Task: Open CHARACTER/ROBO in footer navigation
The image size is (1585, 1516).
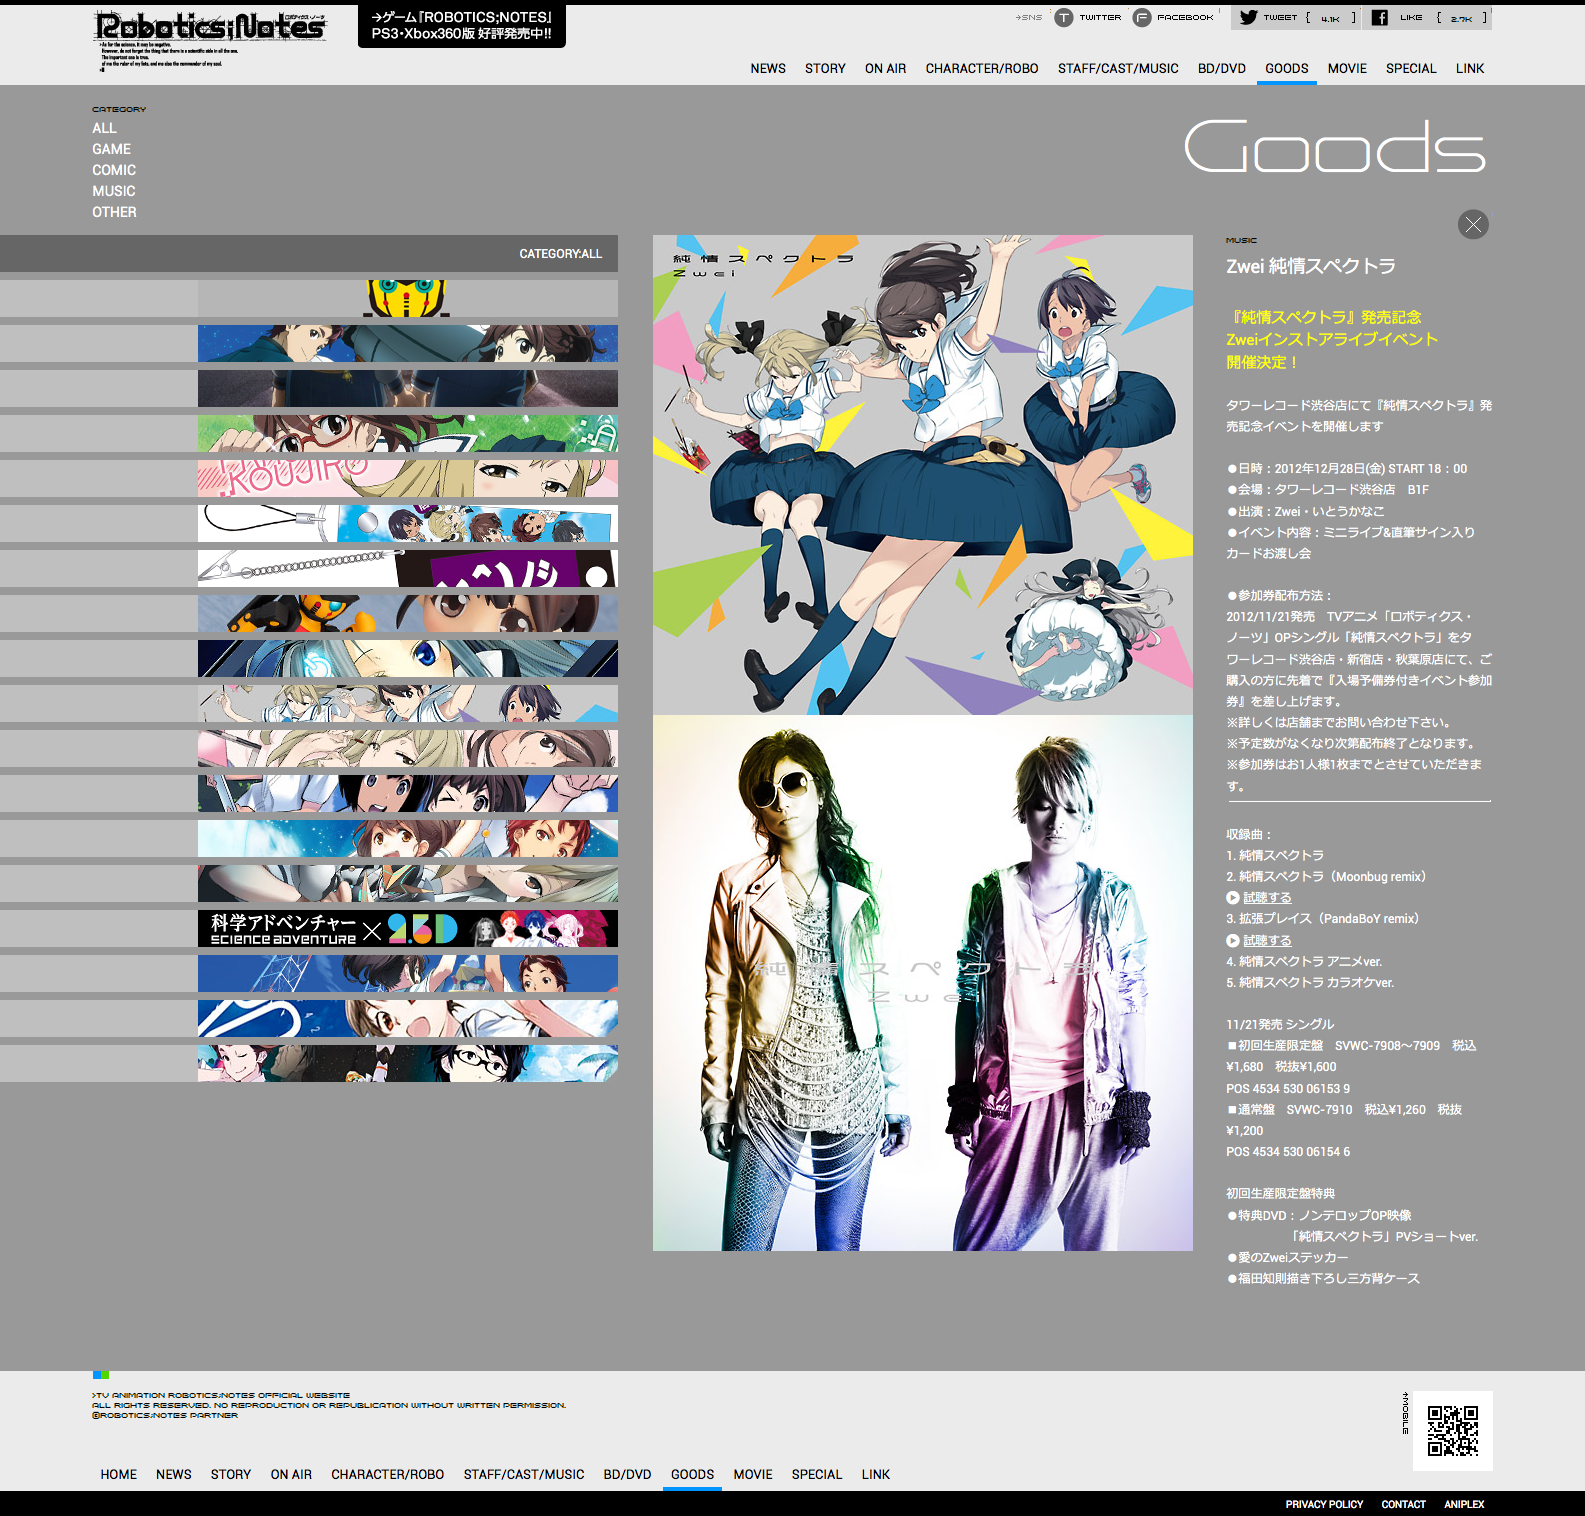Action: coord(388,1475)
